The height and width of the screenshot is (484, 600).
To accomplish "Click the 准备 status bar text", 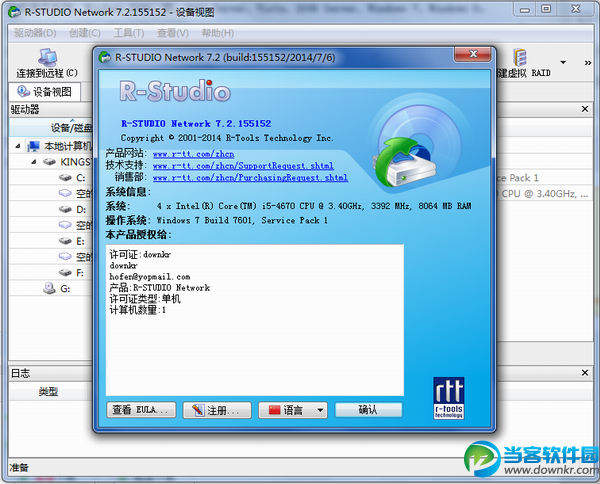I will pyautogui.click(x=19, y=467).
